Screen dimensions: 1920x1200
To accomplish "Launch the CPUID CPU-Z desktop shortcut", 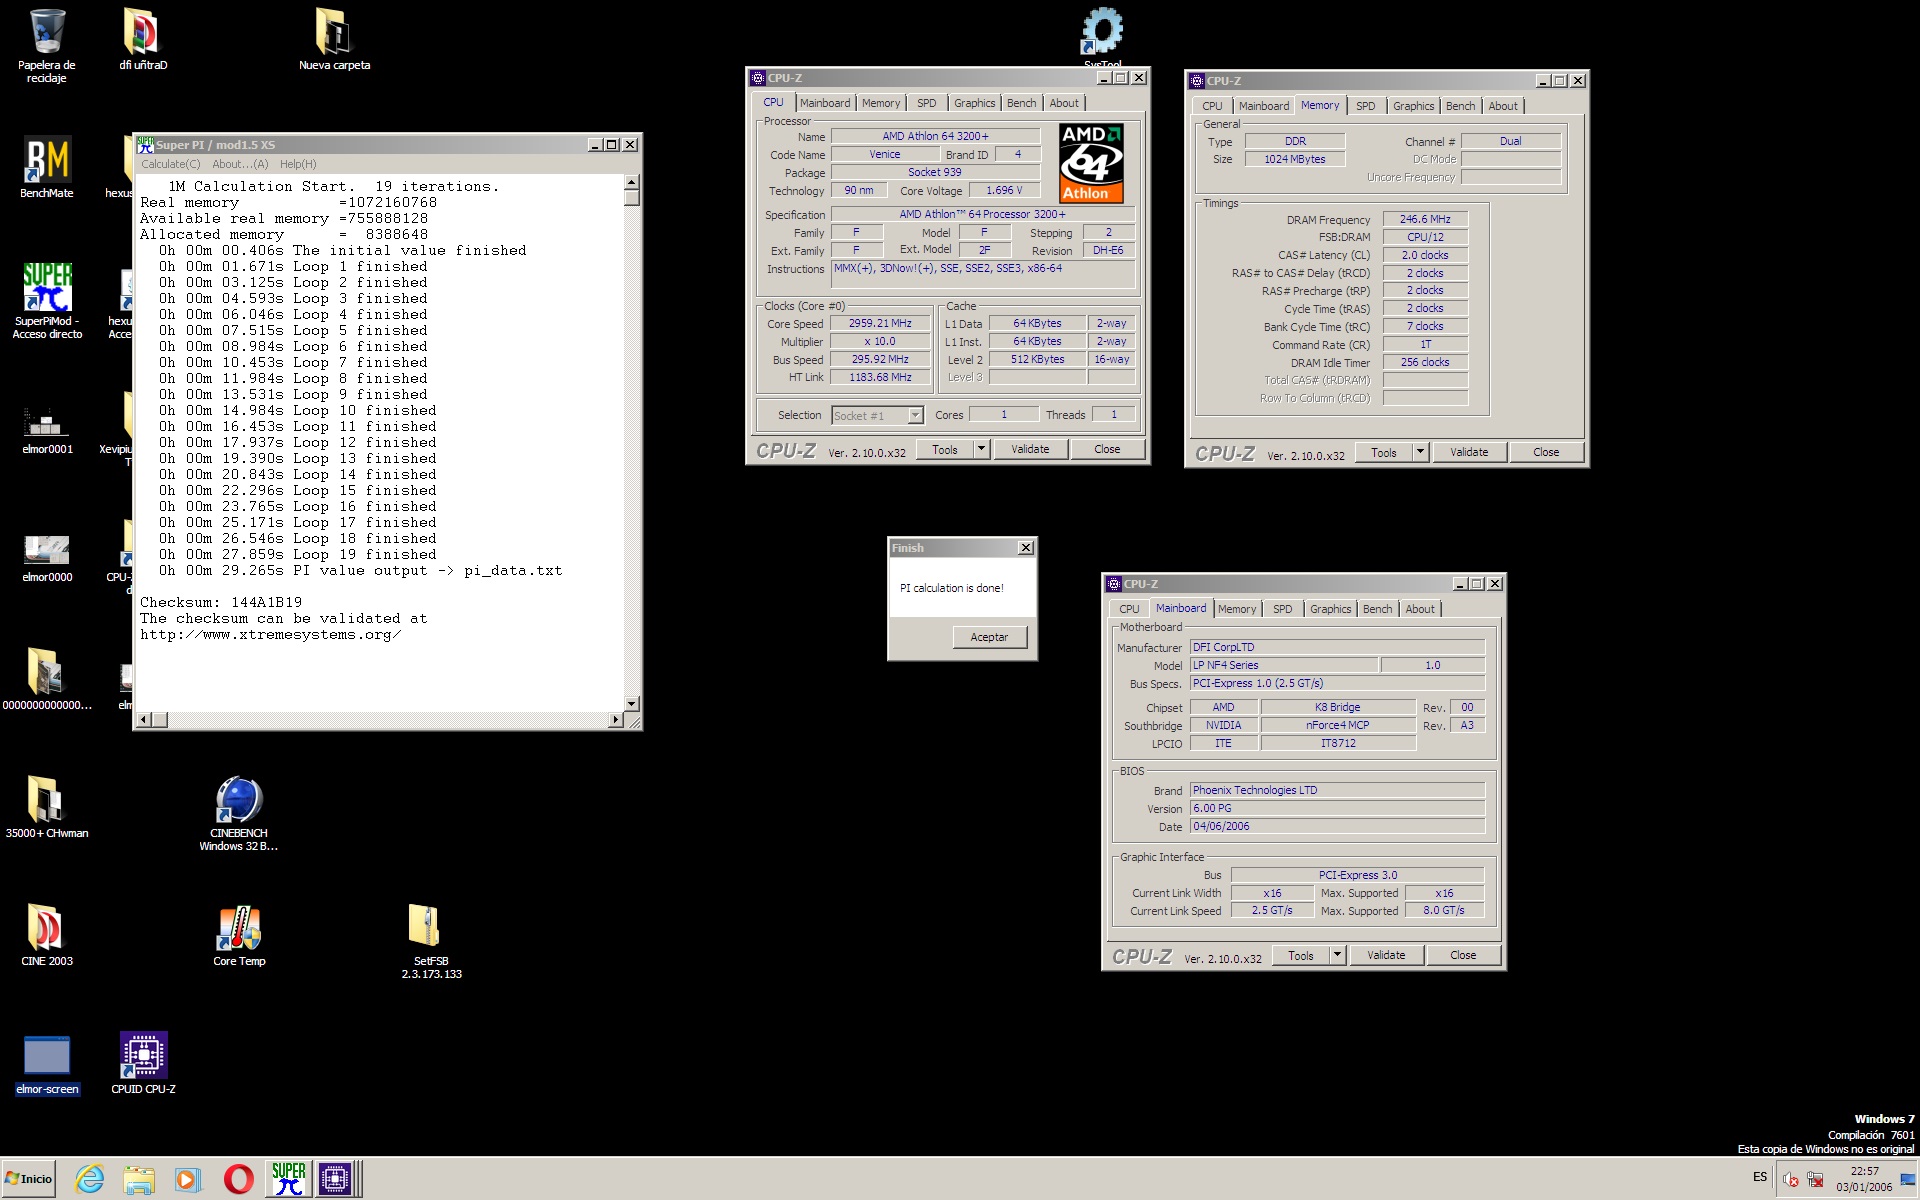I will coord(143,1062).
